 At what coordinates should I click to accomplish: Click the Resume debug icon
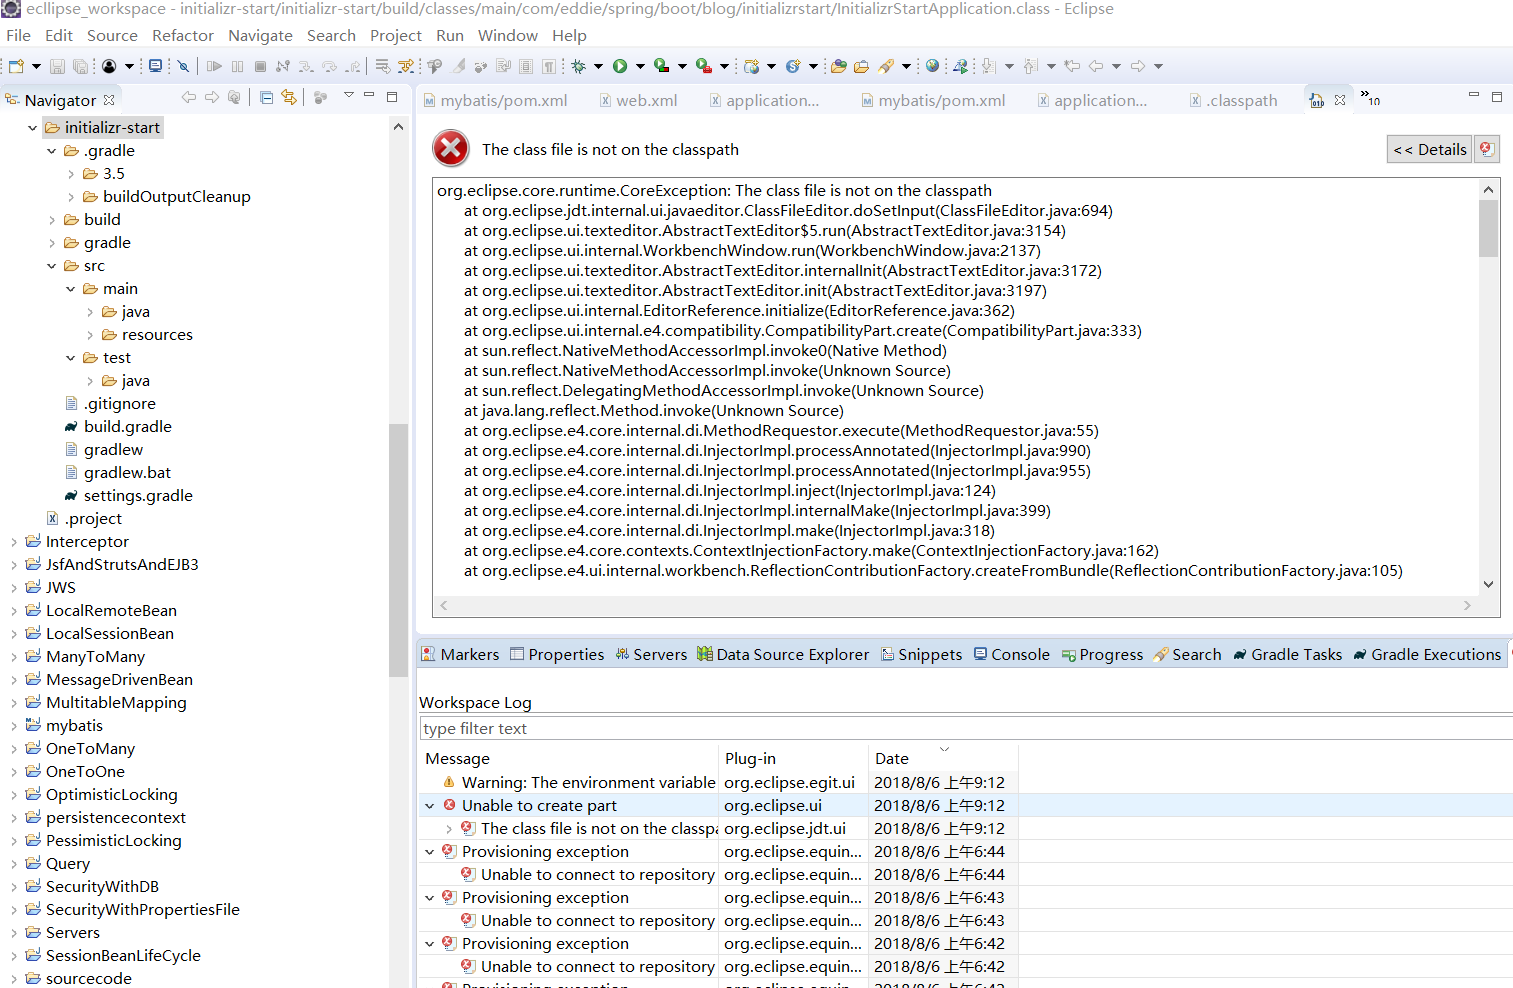click(x=214, y=66)
